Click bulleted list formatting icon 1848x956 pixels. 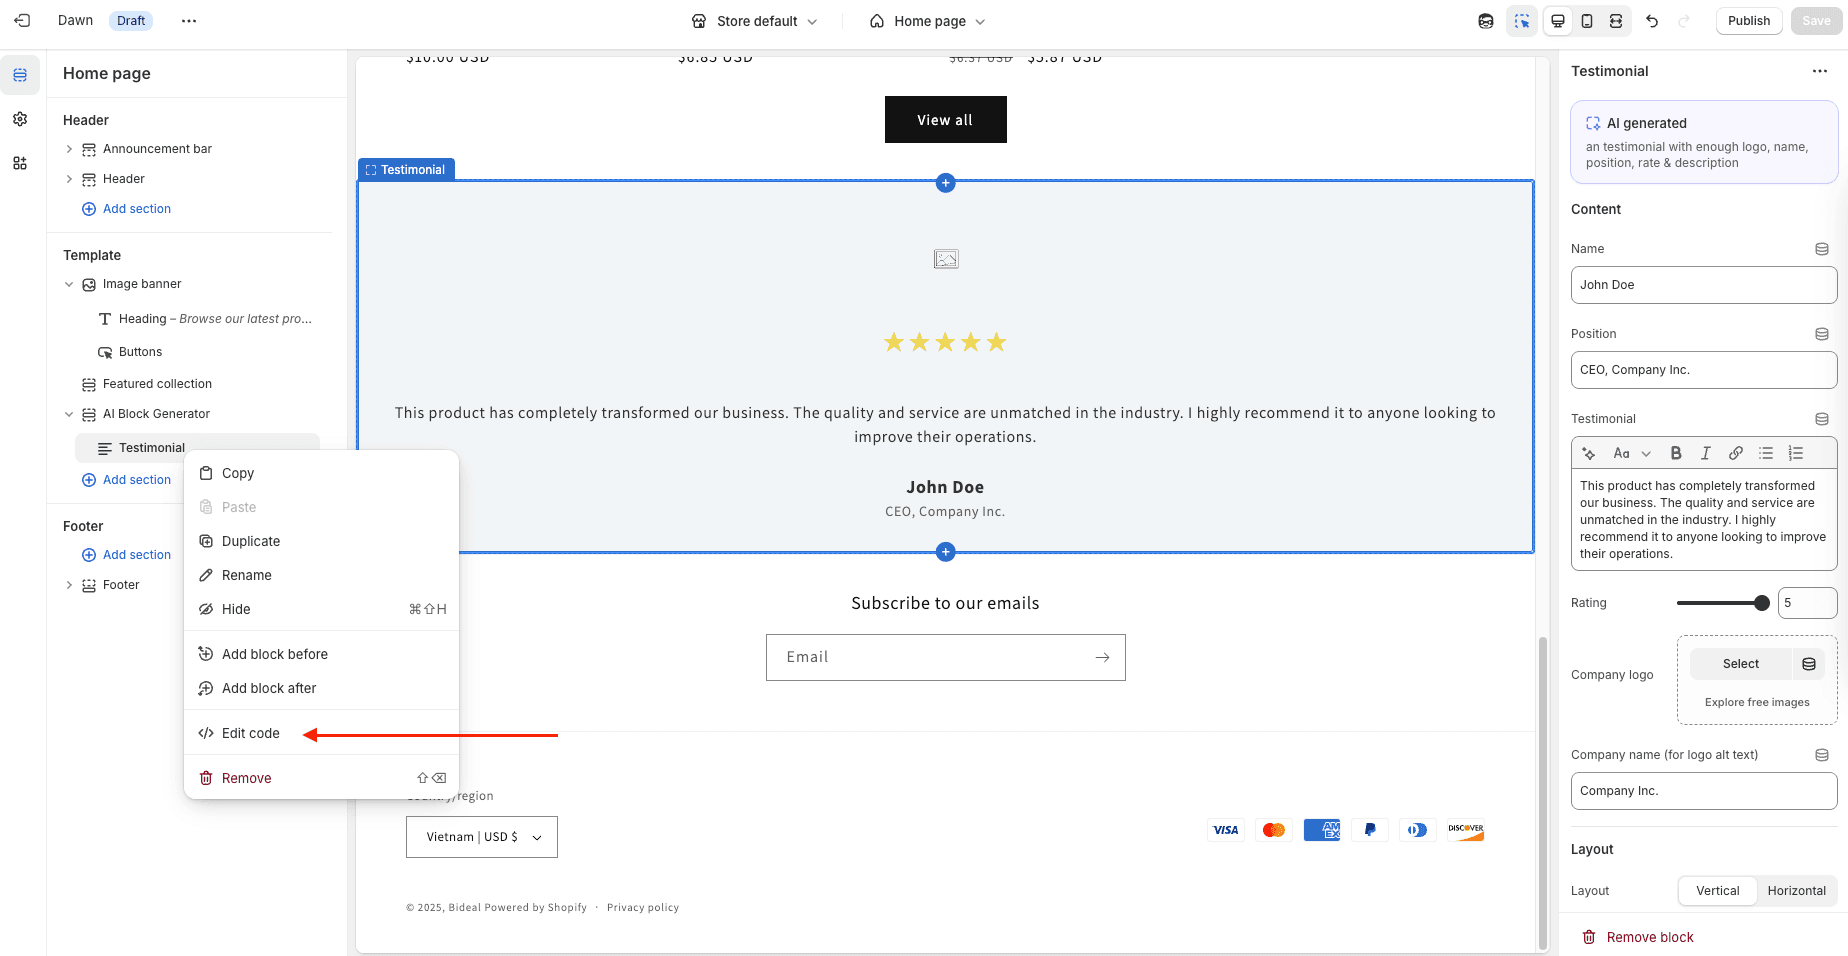pos(1766,453)
